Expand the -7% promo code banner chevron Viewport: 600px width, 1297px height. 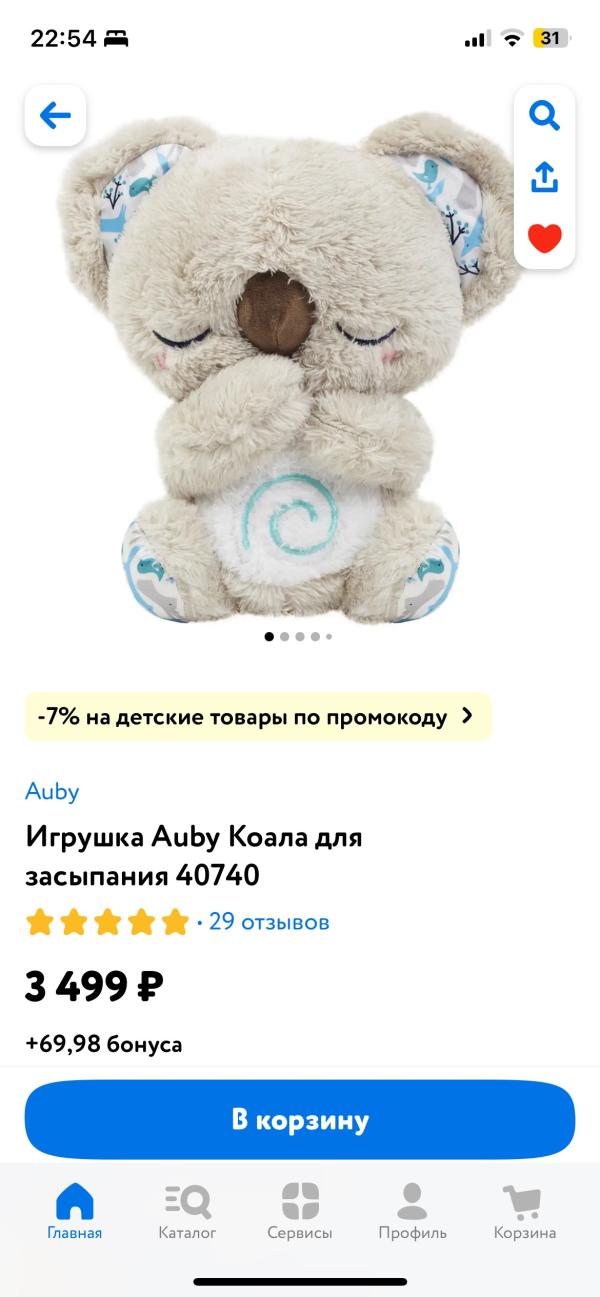click(x=466, y=716)
